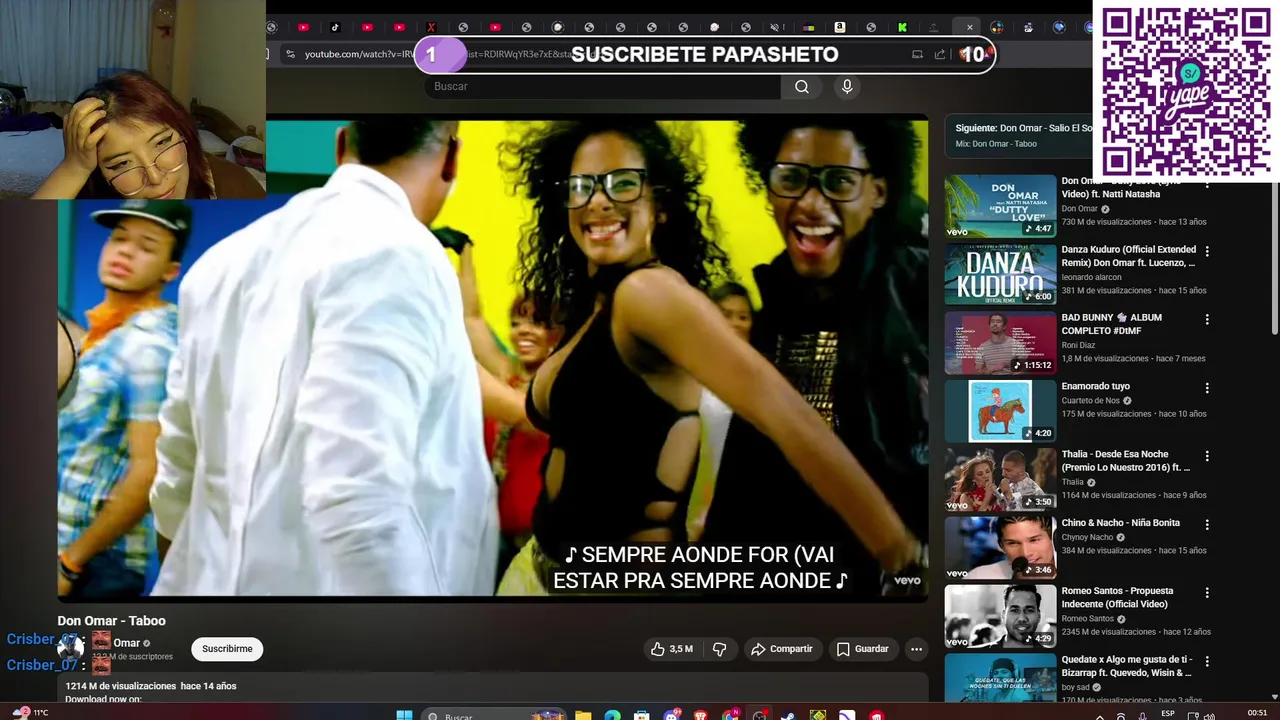
Task: Click inside the Buscar search field
Action: (x=603, y=87)
